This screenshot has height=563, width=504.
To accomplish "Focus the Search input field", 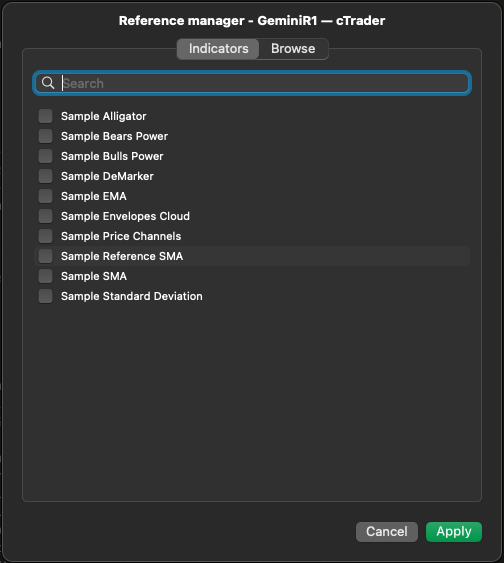I will tap(252, 83).
